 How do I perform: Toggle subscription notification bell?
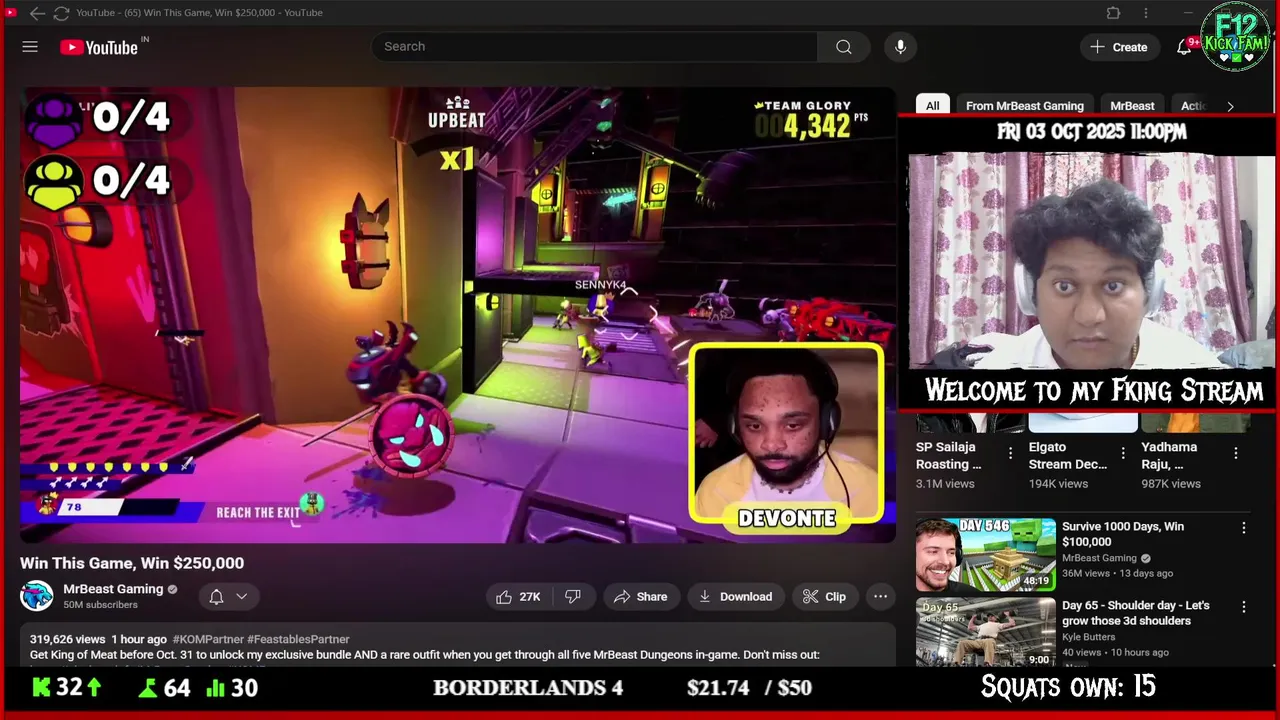click(216, 597)
